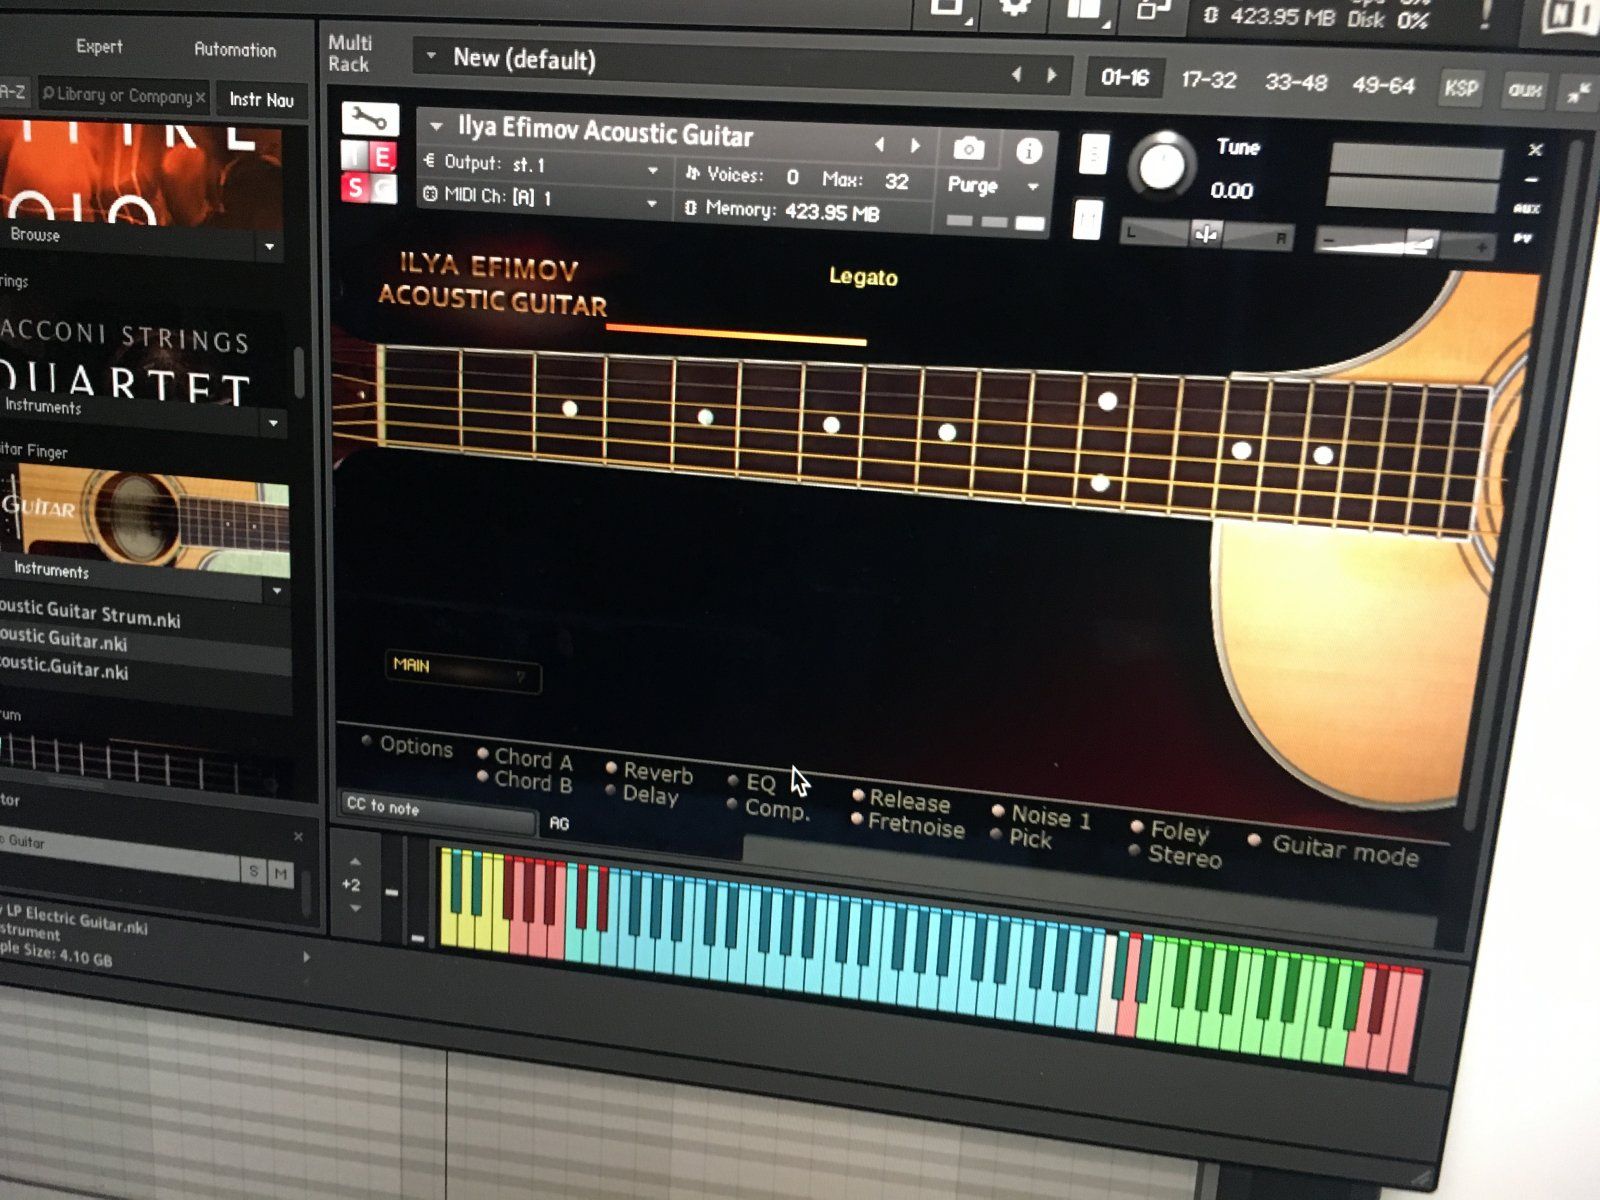Click the Legato articulation label
This screenshot has height=1200, width=1600.
point(863,277)
